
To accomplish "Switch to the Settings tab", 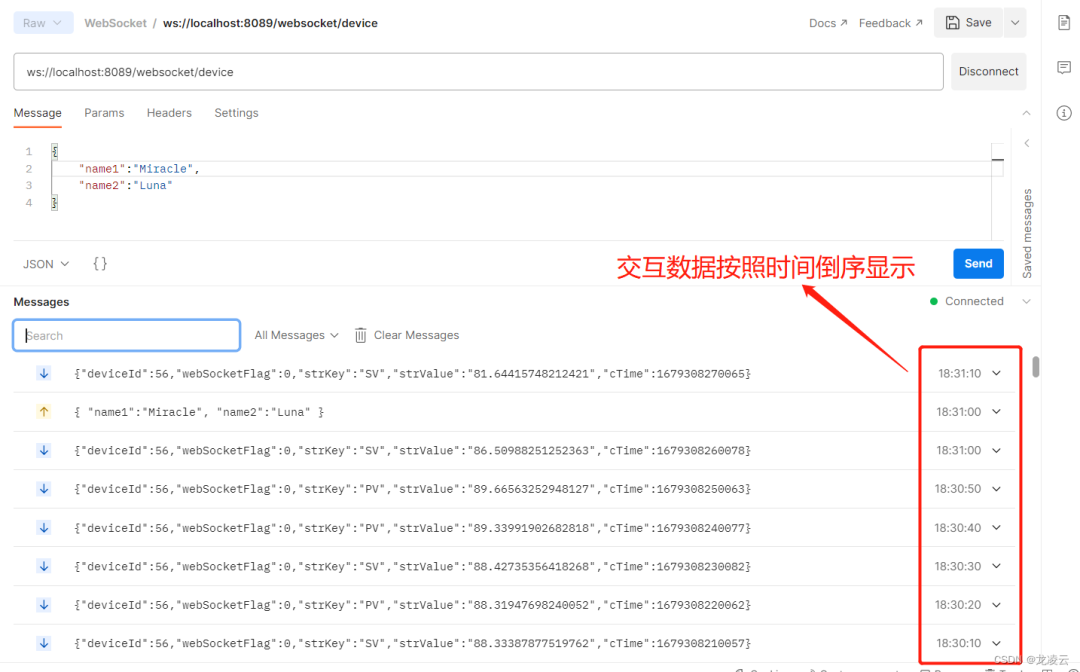I will tap(236, 113).
